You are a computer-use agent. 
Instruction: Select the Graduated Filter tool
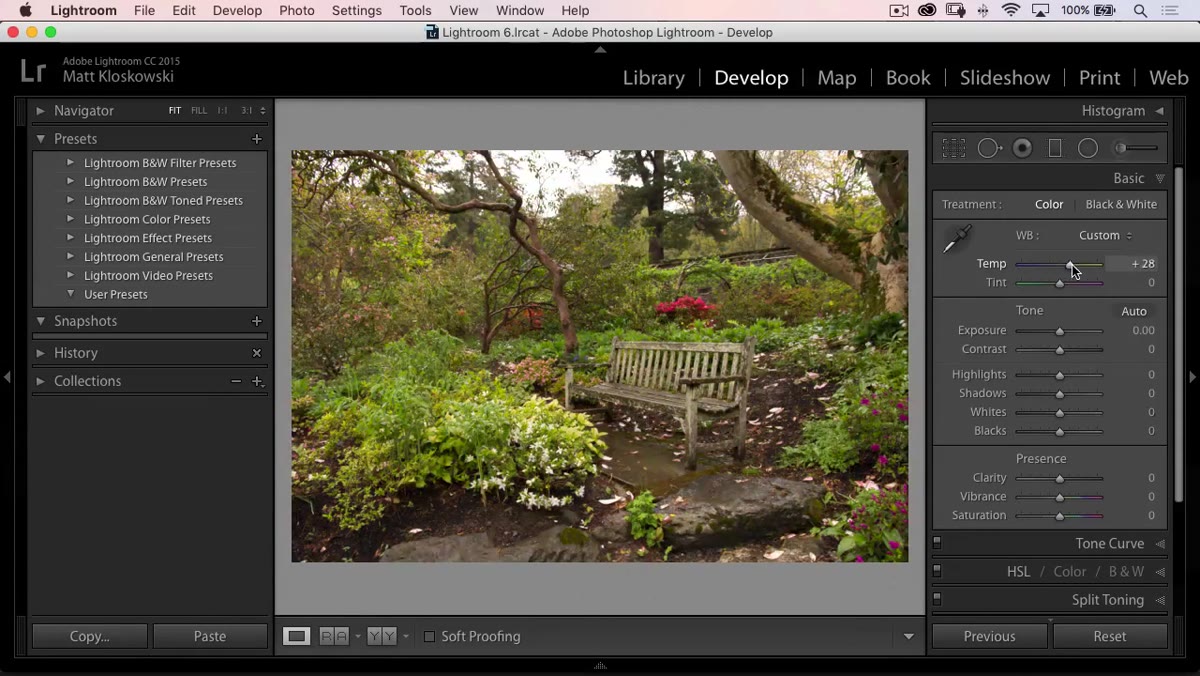click(1054, 148)
